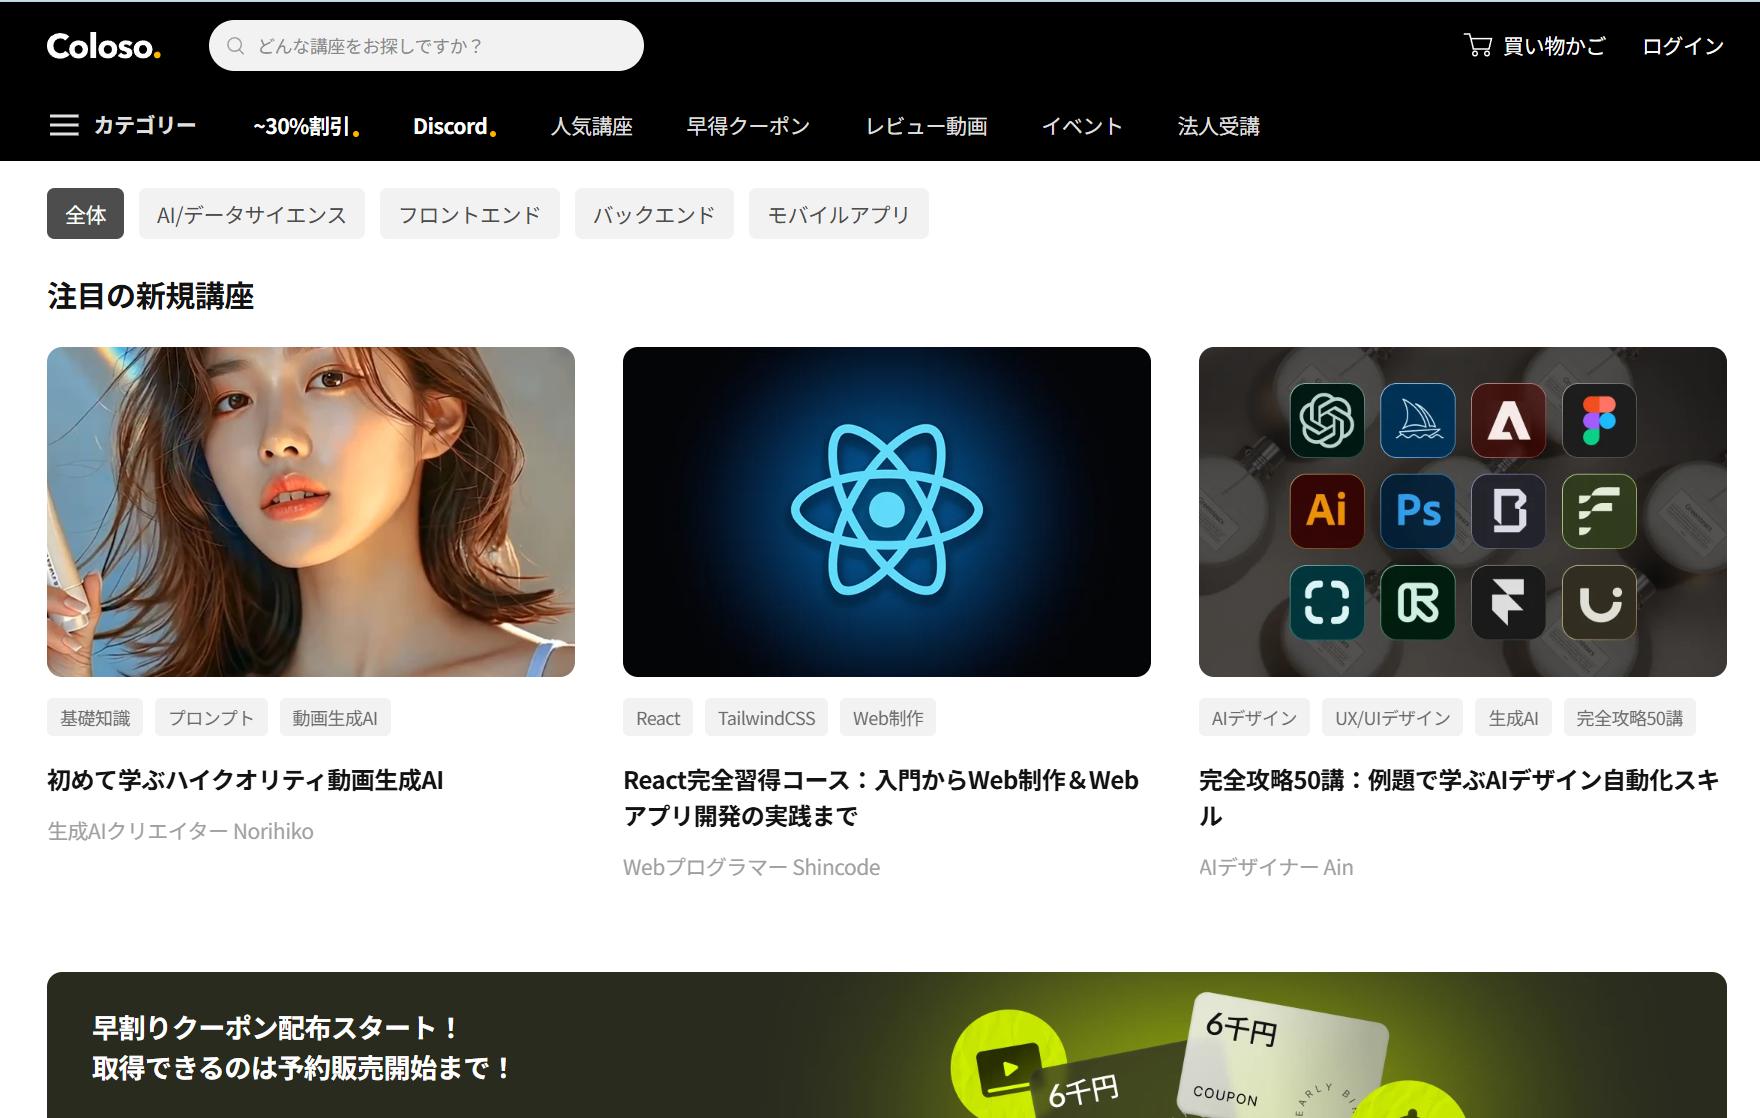
Task: Open 買い物かご shopping cart link
Action: (x=1534, y=46)
